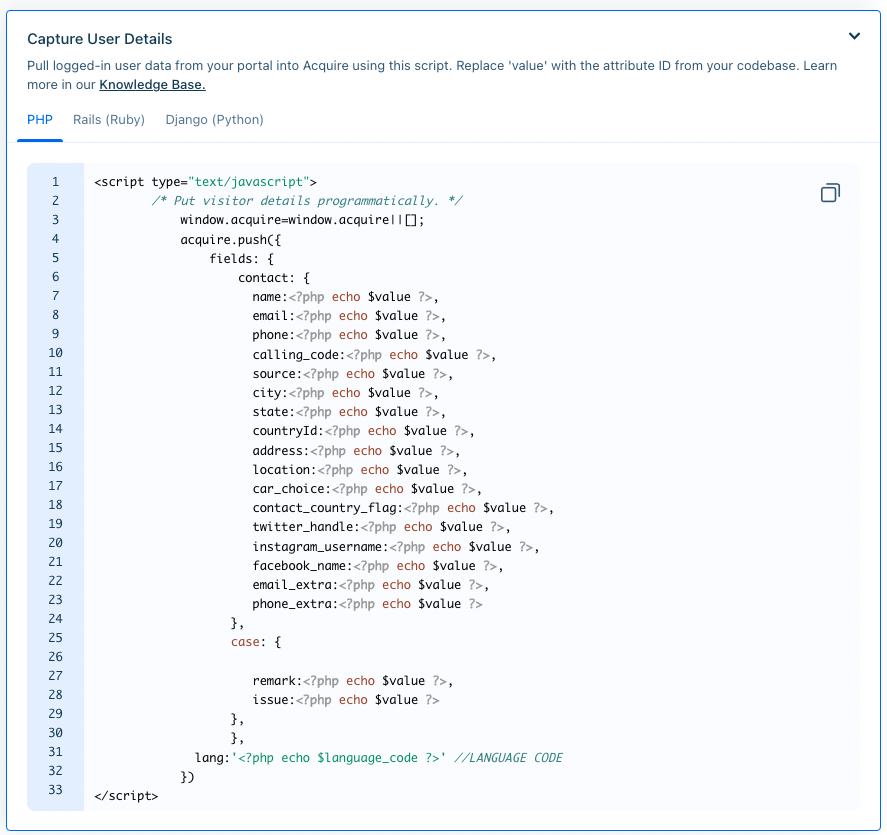The image size is (887, 835).
Task: Open the Django (Python) tab
Action: (214, 120)
